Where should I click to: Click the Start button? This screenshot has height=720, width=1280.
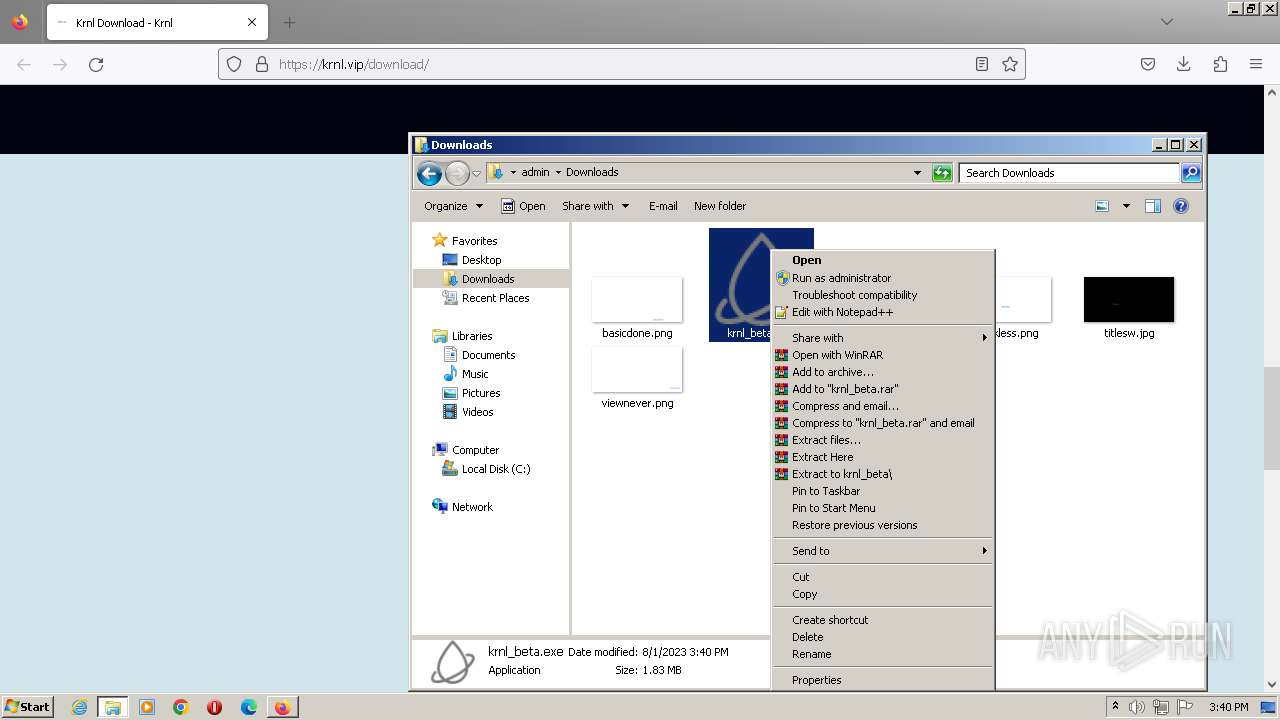click(x=28, y=707)
